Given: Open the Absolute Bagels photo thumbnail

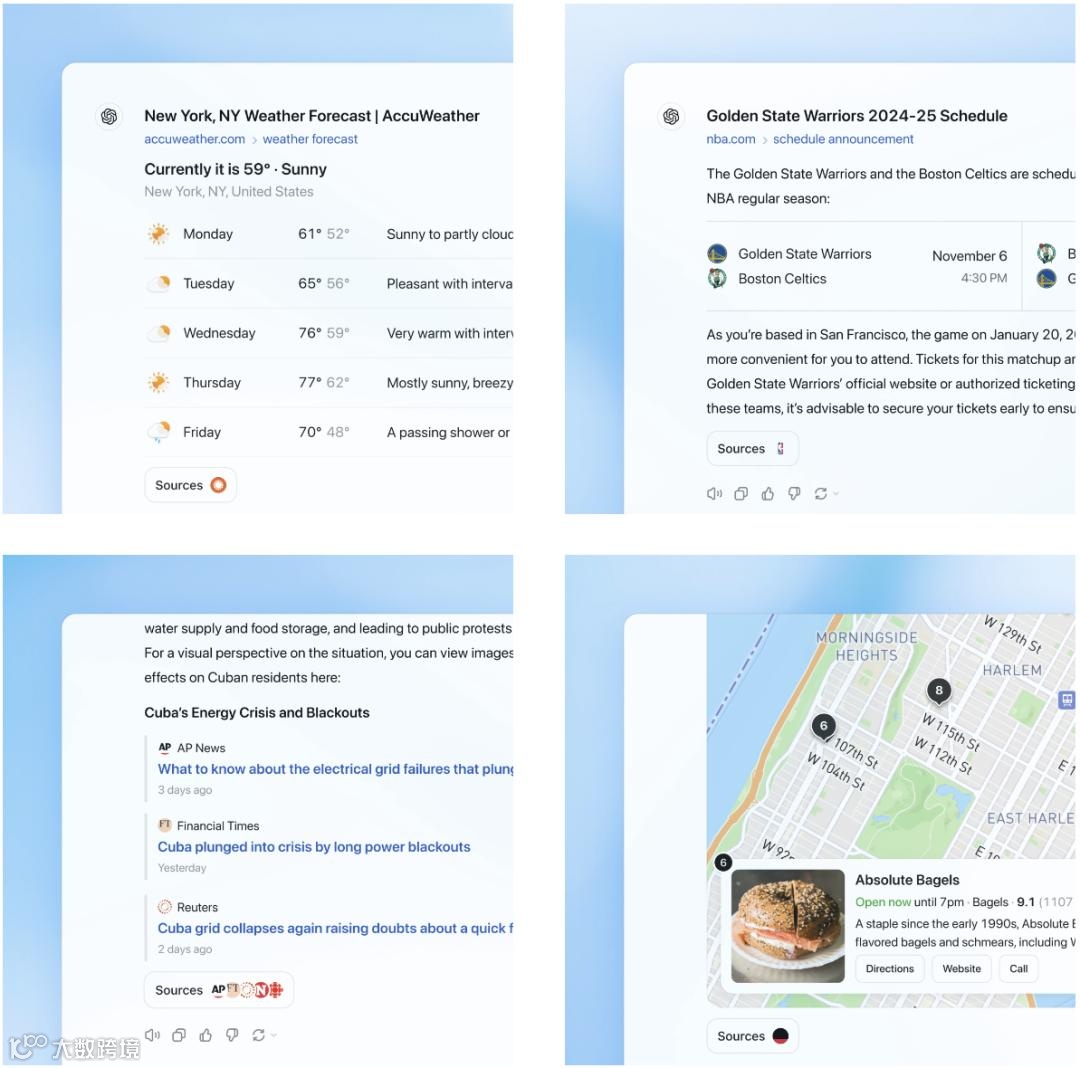Looking at the screenshot, I should click(x=787, y=925).
